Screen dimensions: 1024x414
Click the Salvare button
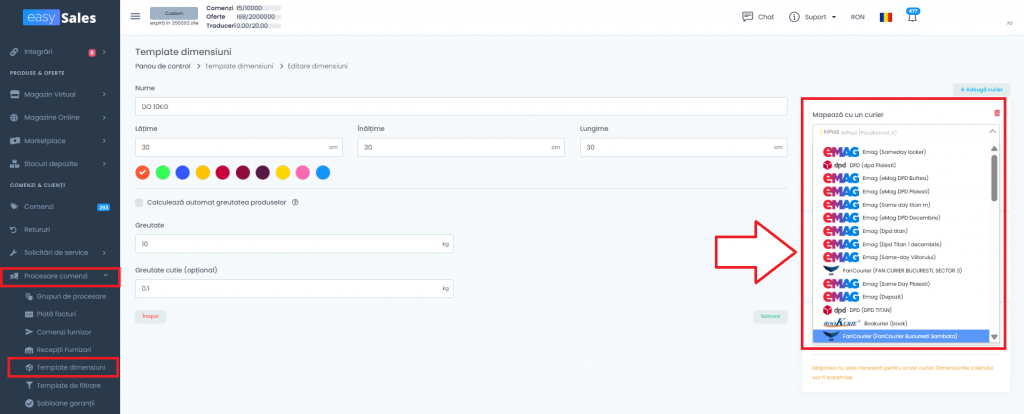pos(770,316)
